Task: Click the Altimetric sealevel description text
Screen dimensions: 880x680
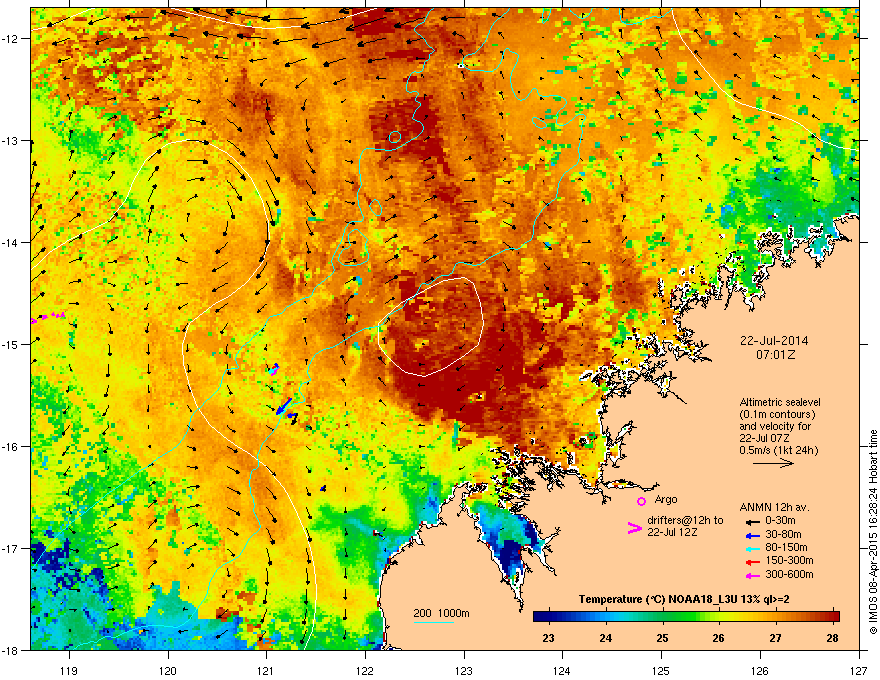Action: point(780,426)
